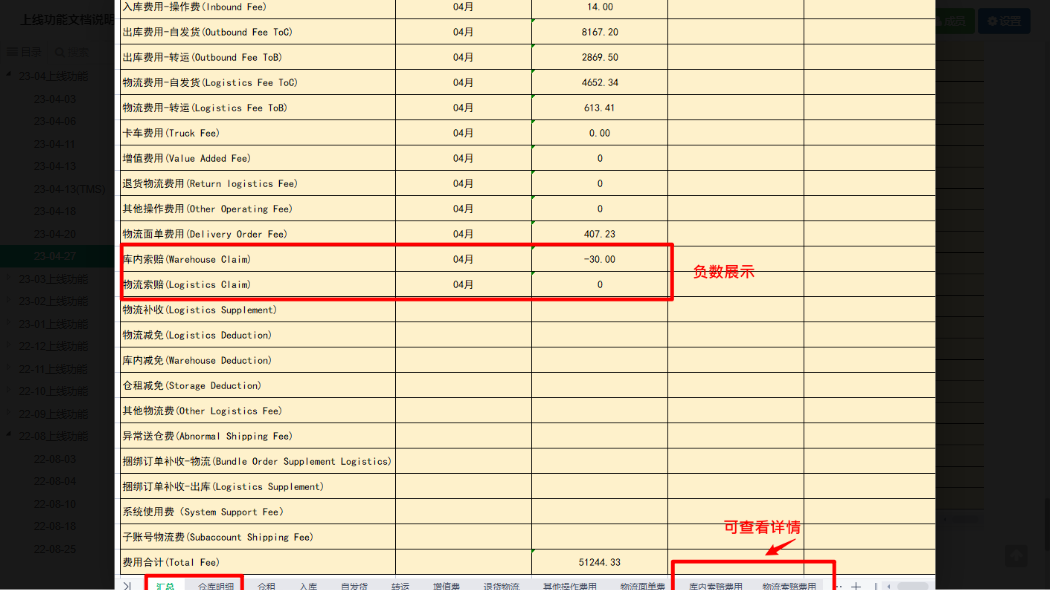This screenshot has width=1050, height=590.
Task: Select the 407.23 delivery order fee value
Action: (x=599, y=234)
